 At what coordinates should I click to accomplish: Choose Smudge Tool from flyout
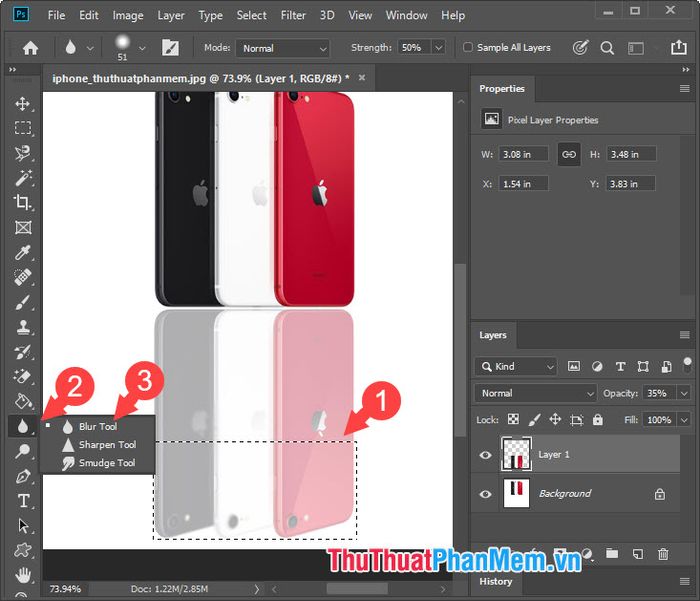tap(98, 463)
